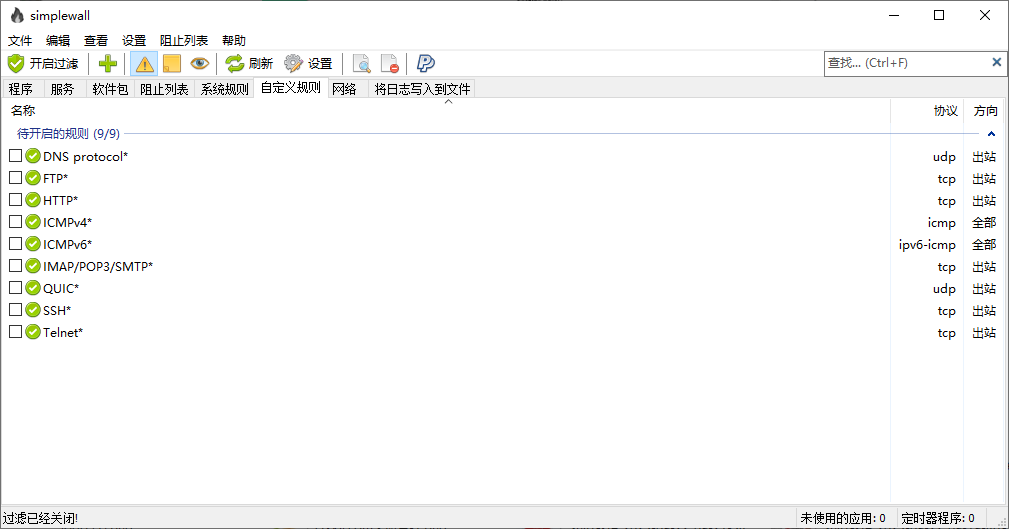The height and width of the screenshot is (529, 1009).
Task: Click the clear log document icon
Action: pyautogui.click(x=390, y=64)
